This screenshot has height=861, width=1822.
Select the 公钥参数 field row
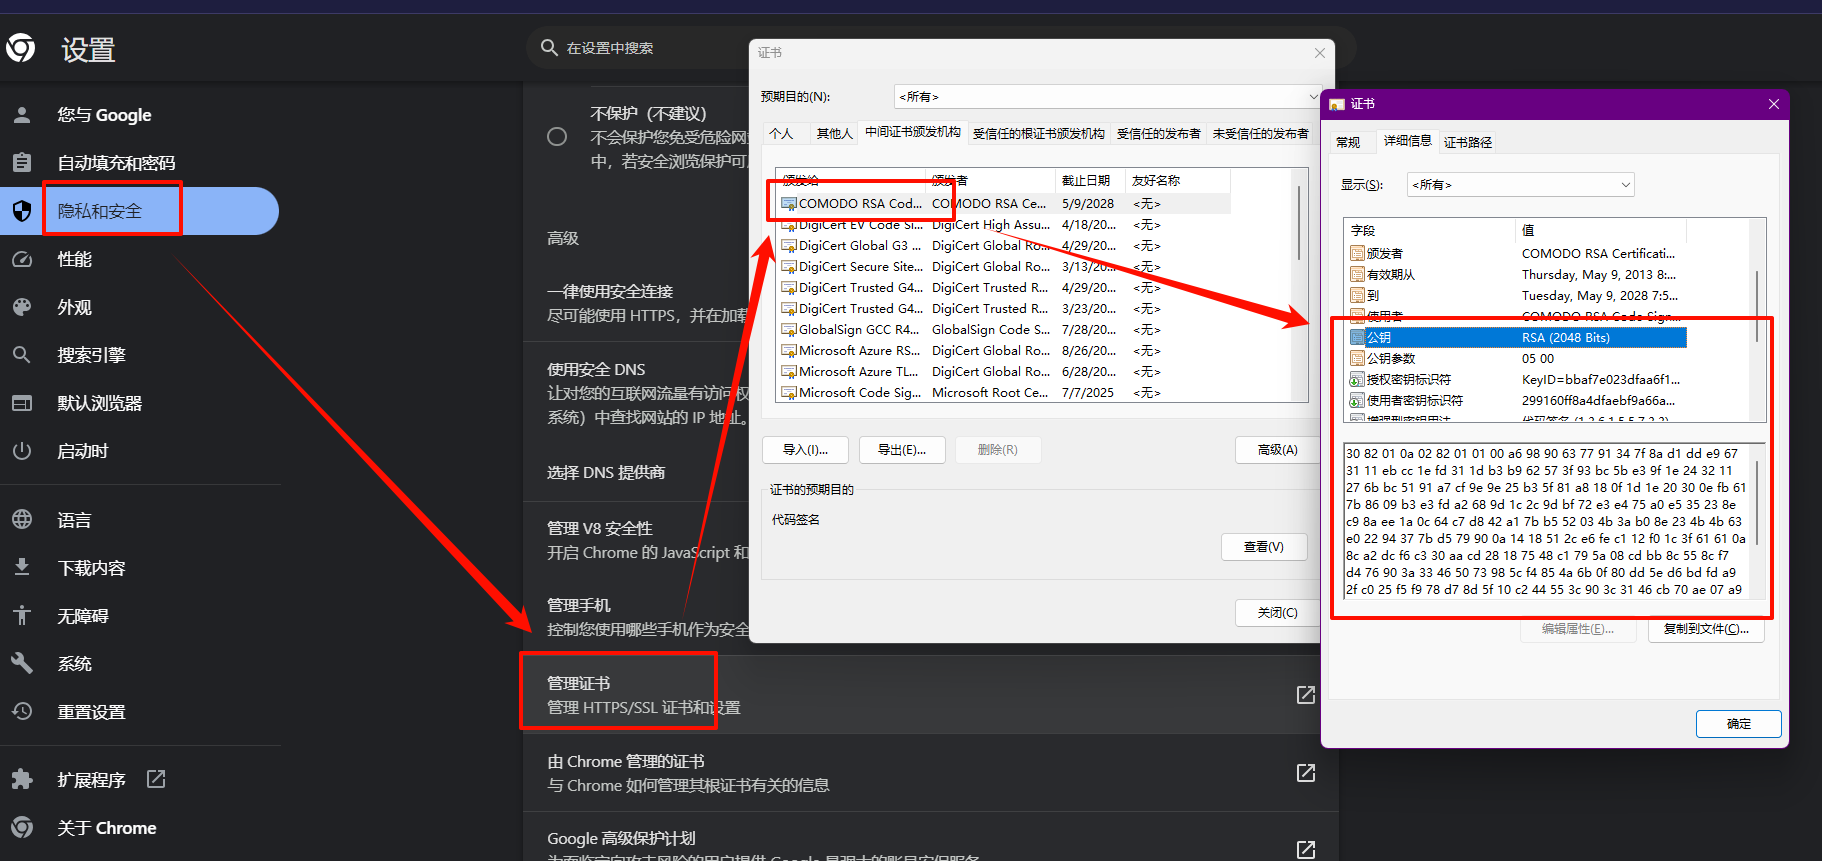1391,359
